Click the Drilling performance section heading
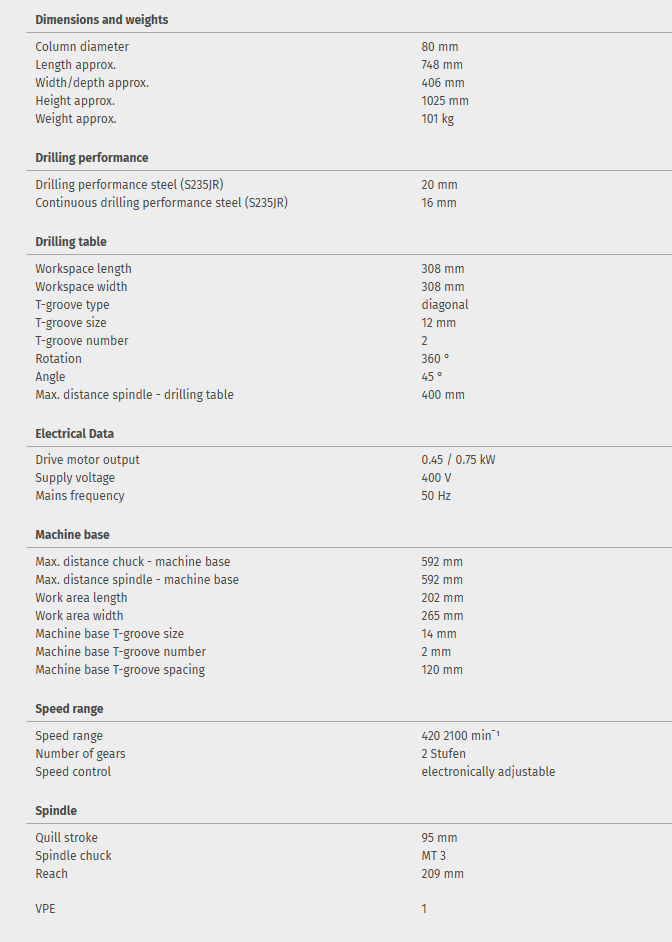Screen dimensions: 672x942 (92, 158)
